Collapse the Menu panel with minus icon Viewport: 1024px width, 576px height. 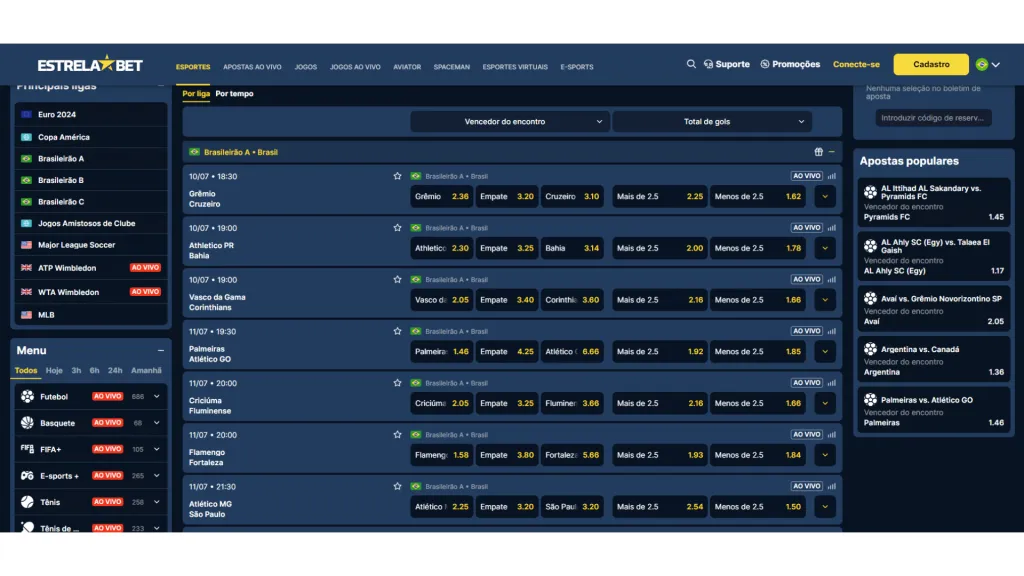pos(160,351)
